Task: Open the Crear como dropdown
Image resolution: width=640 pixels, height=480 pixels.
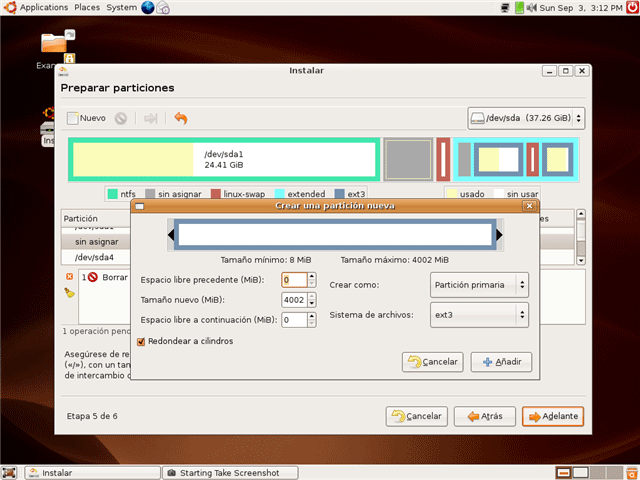Action: coord(479,284)
